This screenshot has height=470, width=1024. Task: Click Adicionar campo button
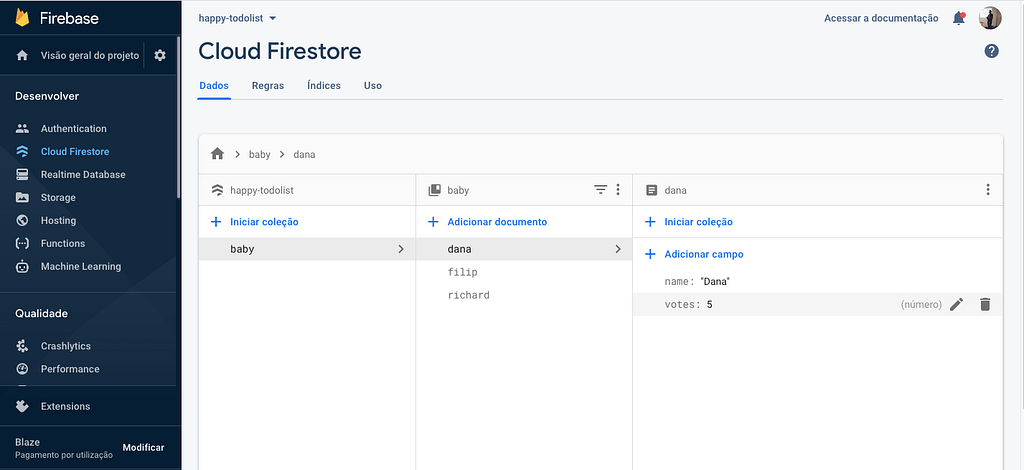point(703,255)
